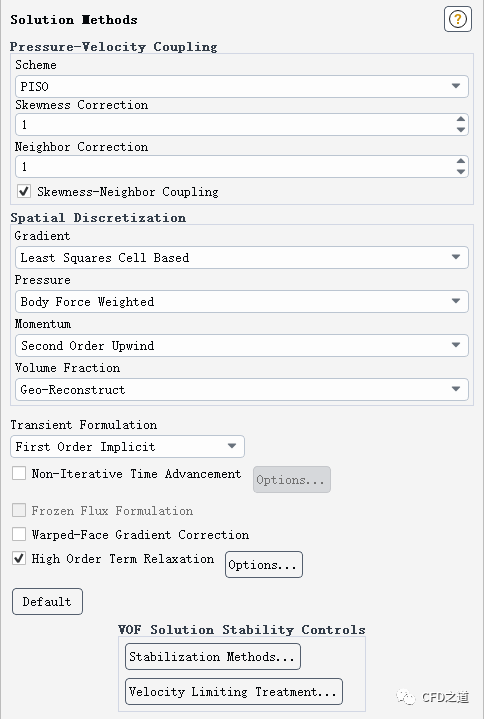The image size is (484, 719).
Task: Decrease the Skewness Correction value
Action: point(461,130)
